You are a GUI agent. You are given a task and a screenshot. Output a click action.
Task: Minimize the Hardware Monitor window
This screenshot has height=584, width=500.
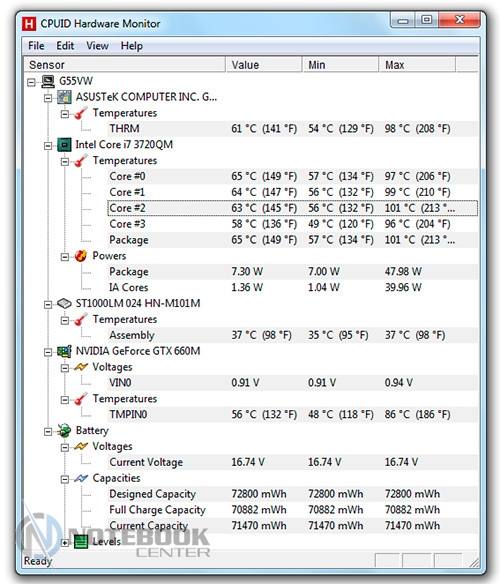pyautogui.click(x=403, y=20)
